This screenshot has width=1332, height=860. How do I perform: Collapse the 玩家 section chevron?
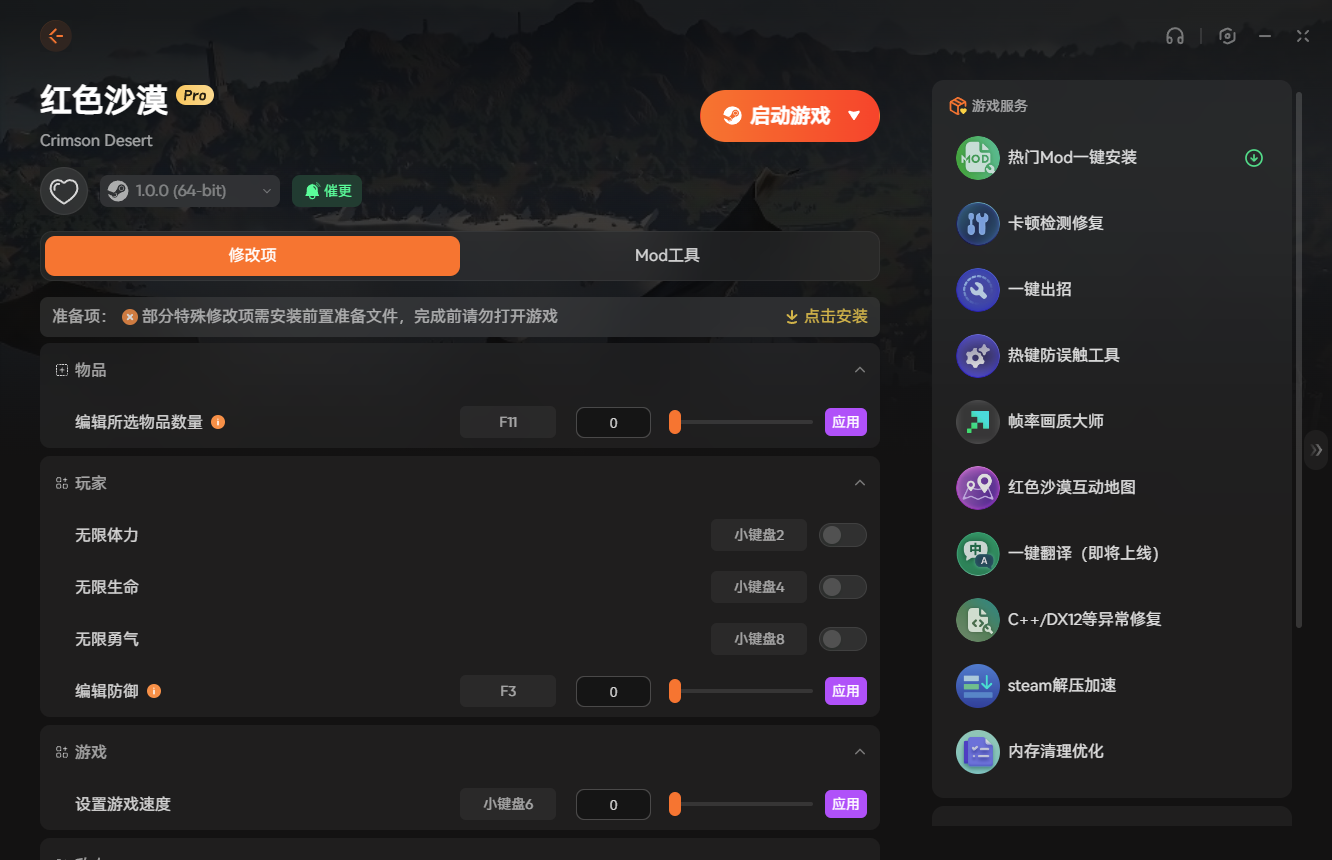click(x=859, y=483)
